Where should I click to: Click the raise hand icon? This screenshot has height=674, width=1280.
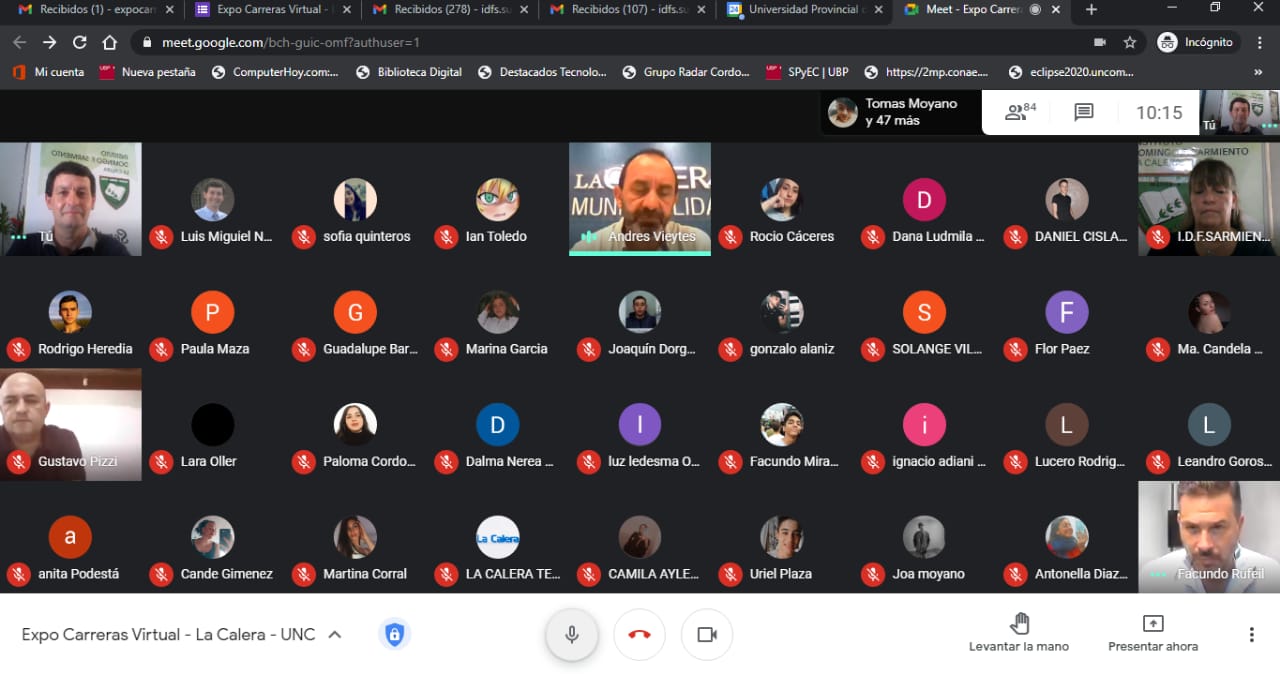click(x=1019, y=624)
